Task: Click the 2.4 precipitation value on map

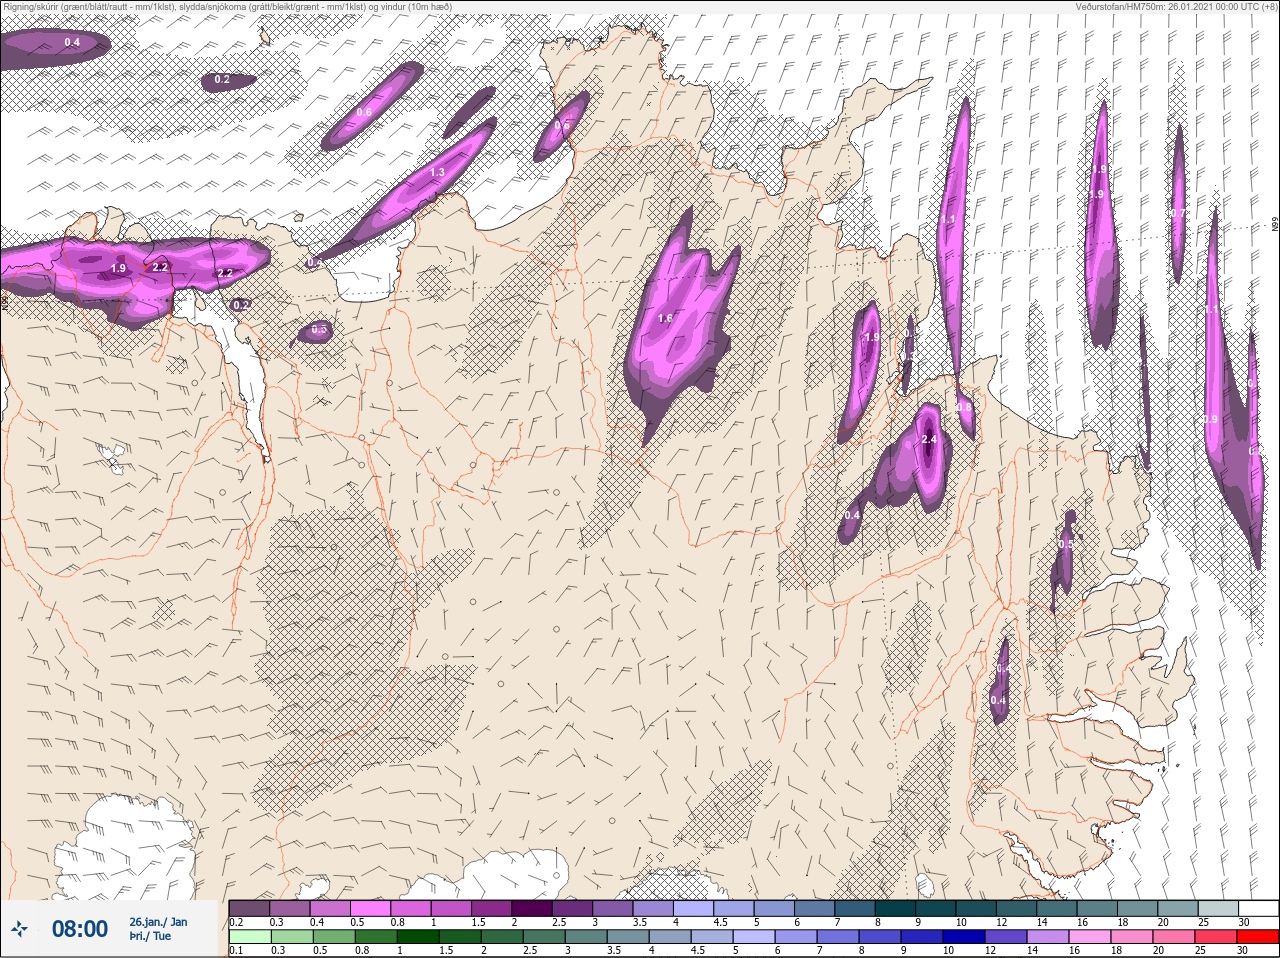Action: tap(928, 440)
